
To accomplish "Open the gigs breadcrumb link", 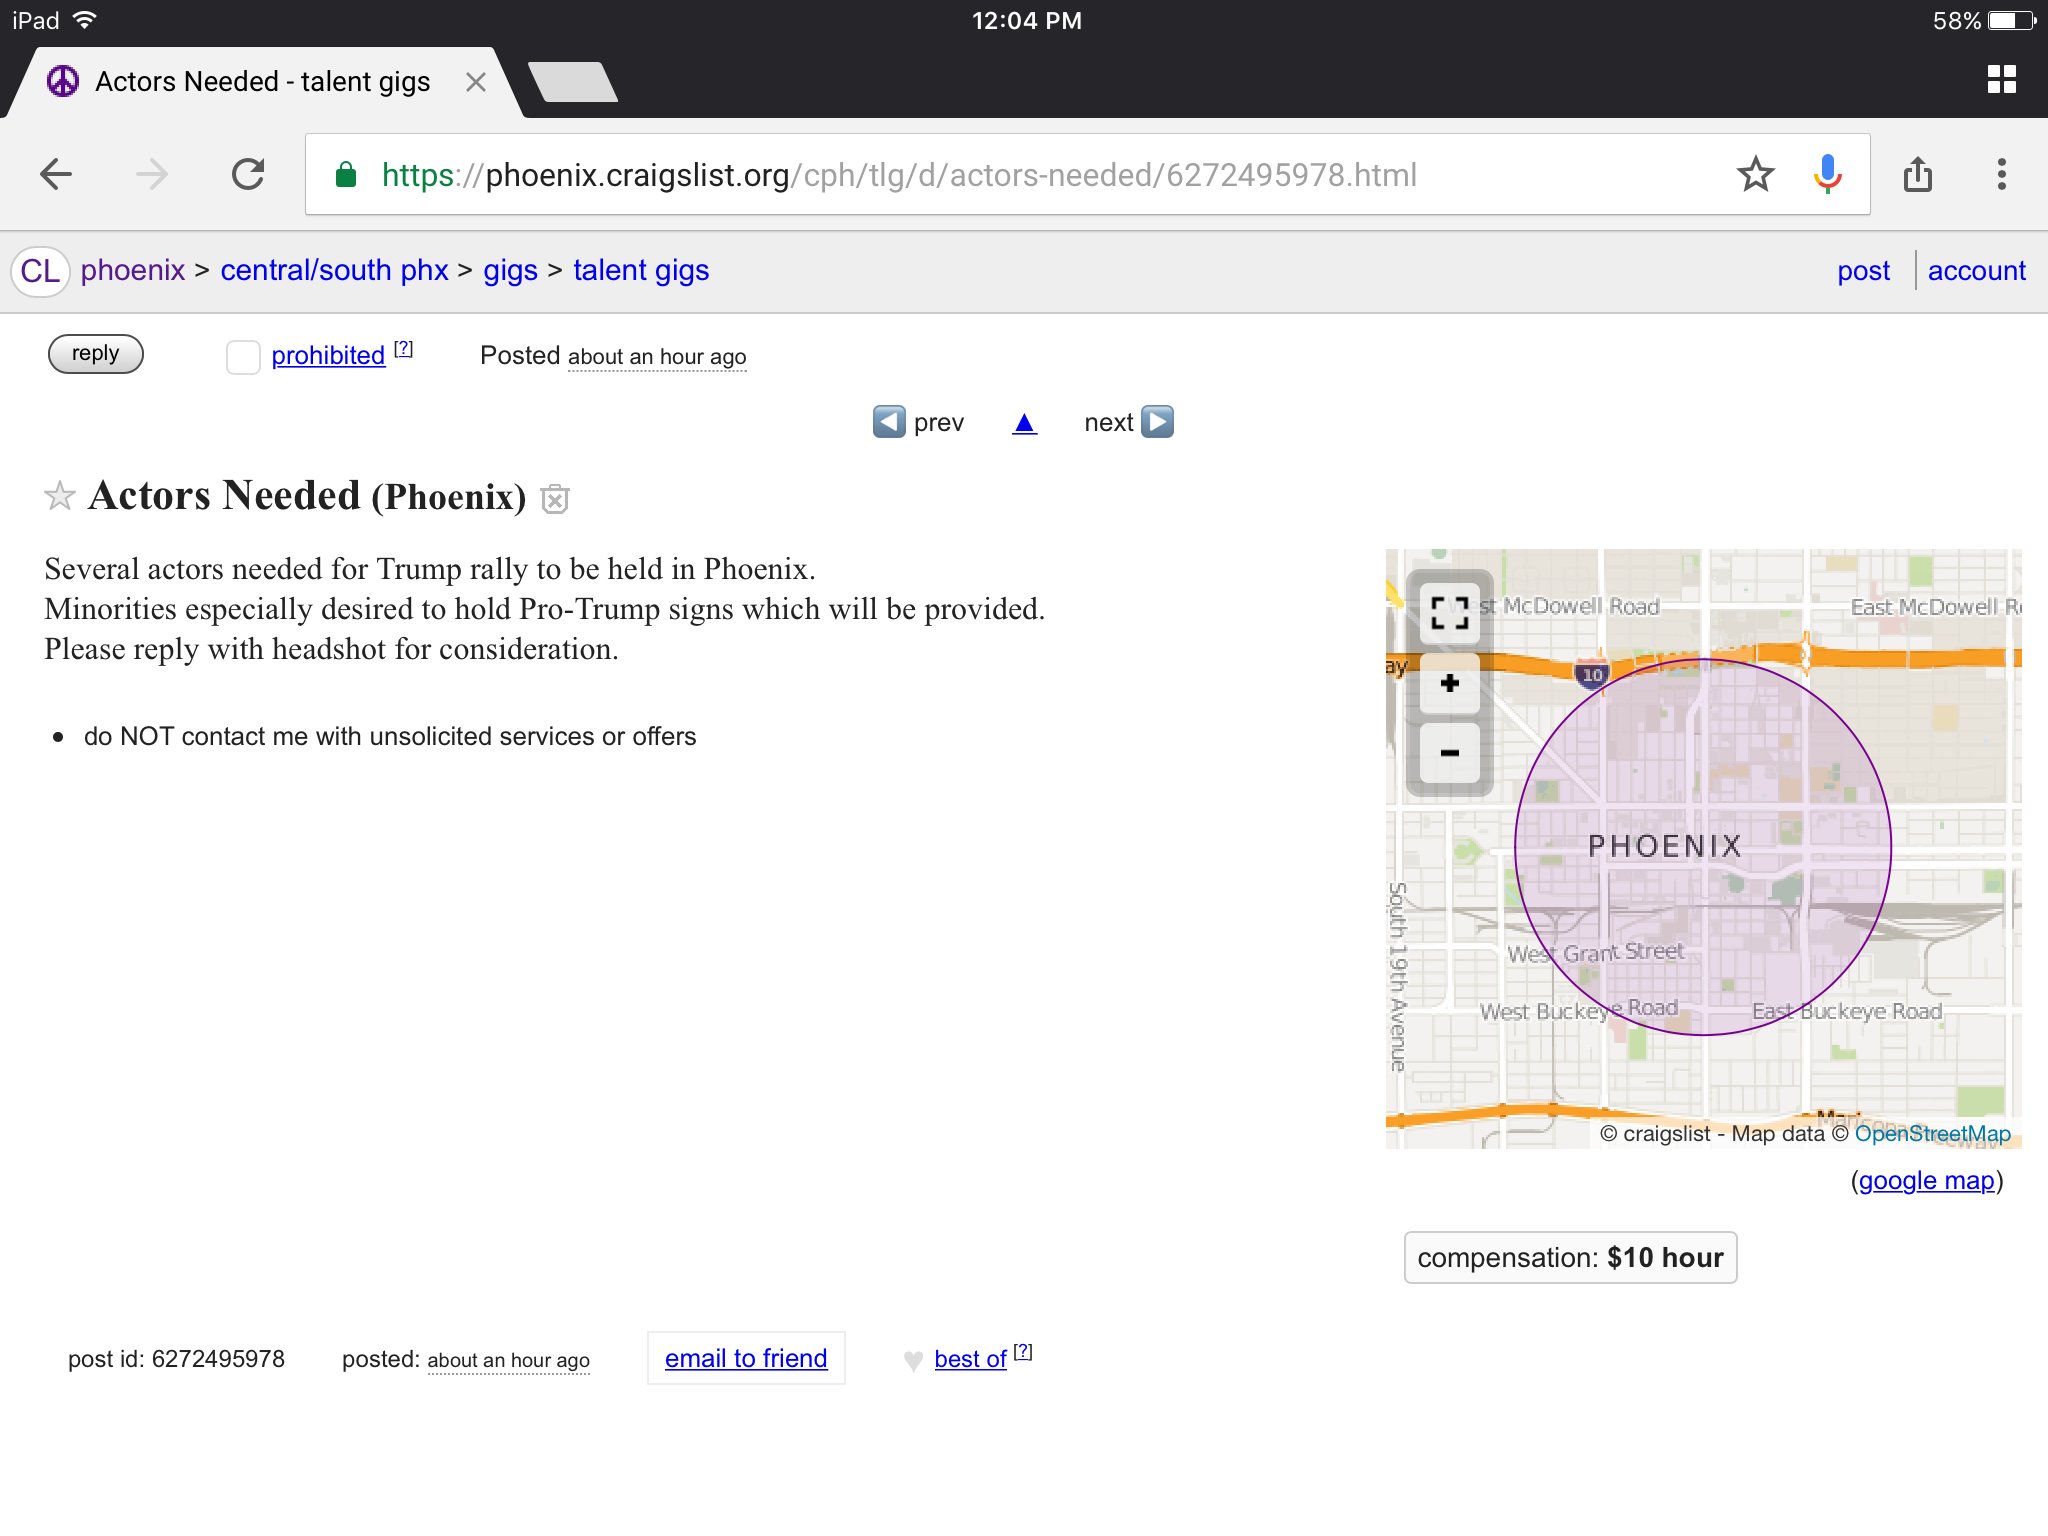I will [510, 271].
